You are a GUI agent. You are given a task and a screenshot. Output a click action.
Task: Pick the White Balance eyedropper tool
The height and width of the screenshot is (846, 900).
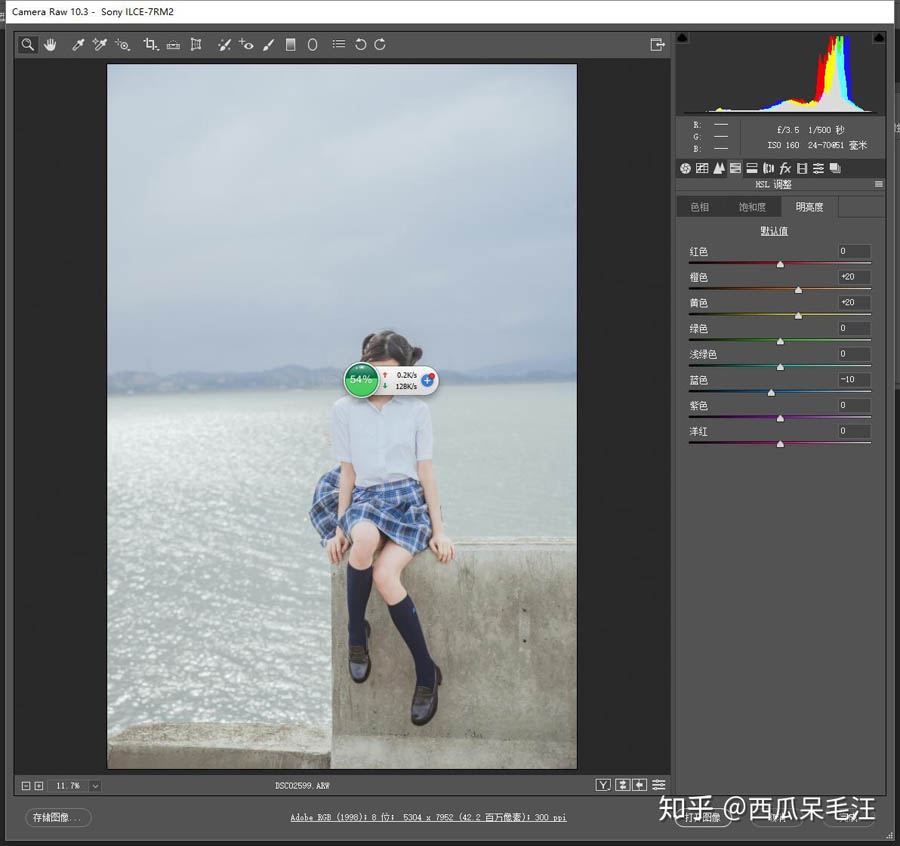(77, 44)
